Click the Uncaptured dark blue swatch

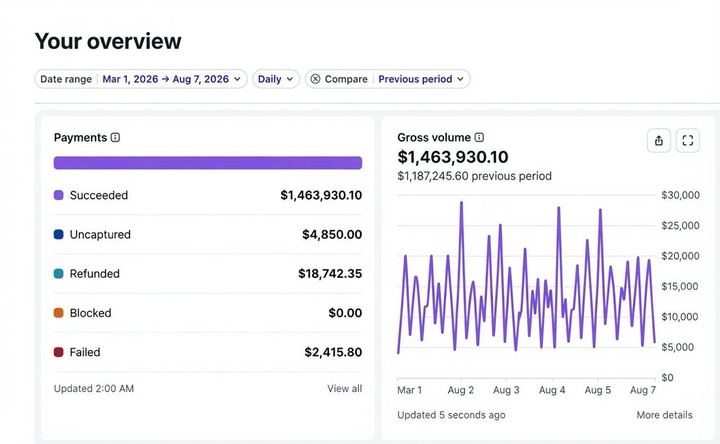58,235
